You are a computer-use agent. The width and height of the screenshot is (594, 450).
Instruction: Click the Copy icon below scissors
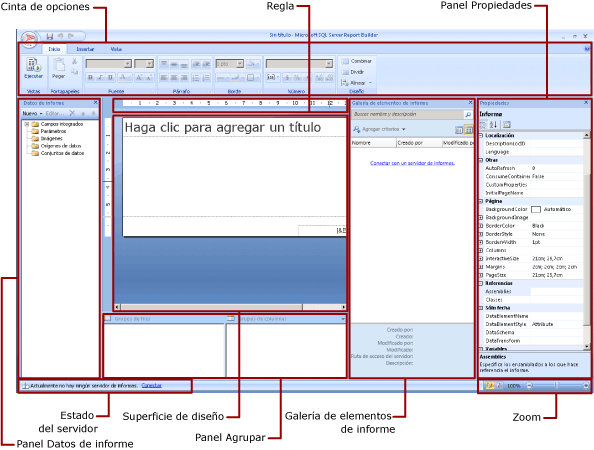(x=74, y=71)
